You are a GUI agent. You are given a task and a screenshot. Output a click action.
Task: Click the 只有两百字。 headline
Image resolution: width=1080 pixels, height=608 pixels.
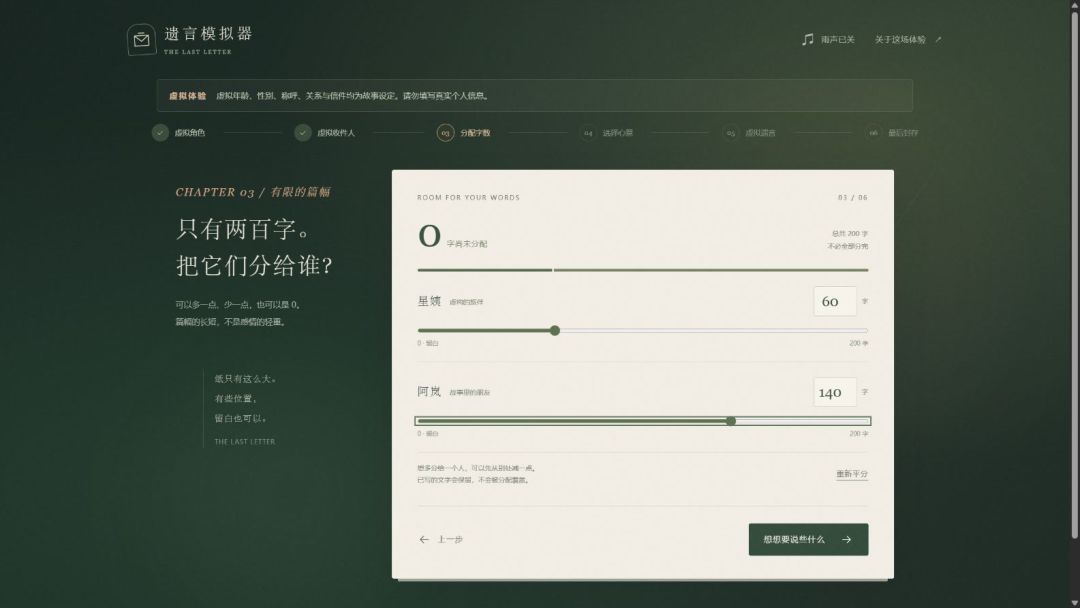tap(244, 229)
